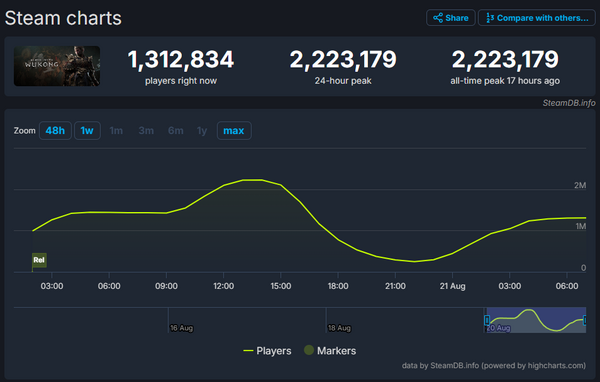Click the 15:00 axis label

[281, 286]
